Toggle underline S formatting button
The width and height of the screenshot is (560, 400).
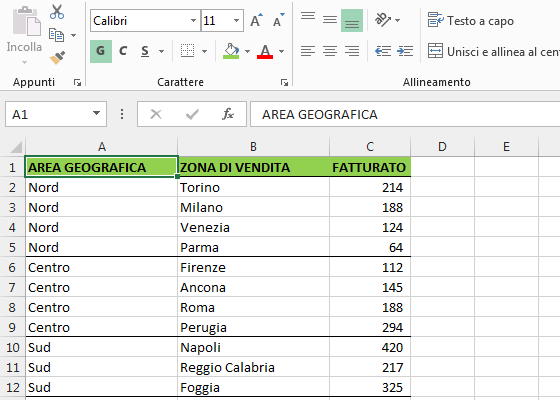click(x=145, y=51)
